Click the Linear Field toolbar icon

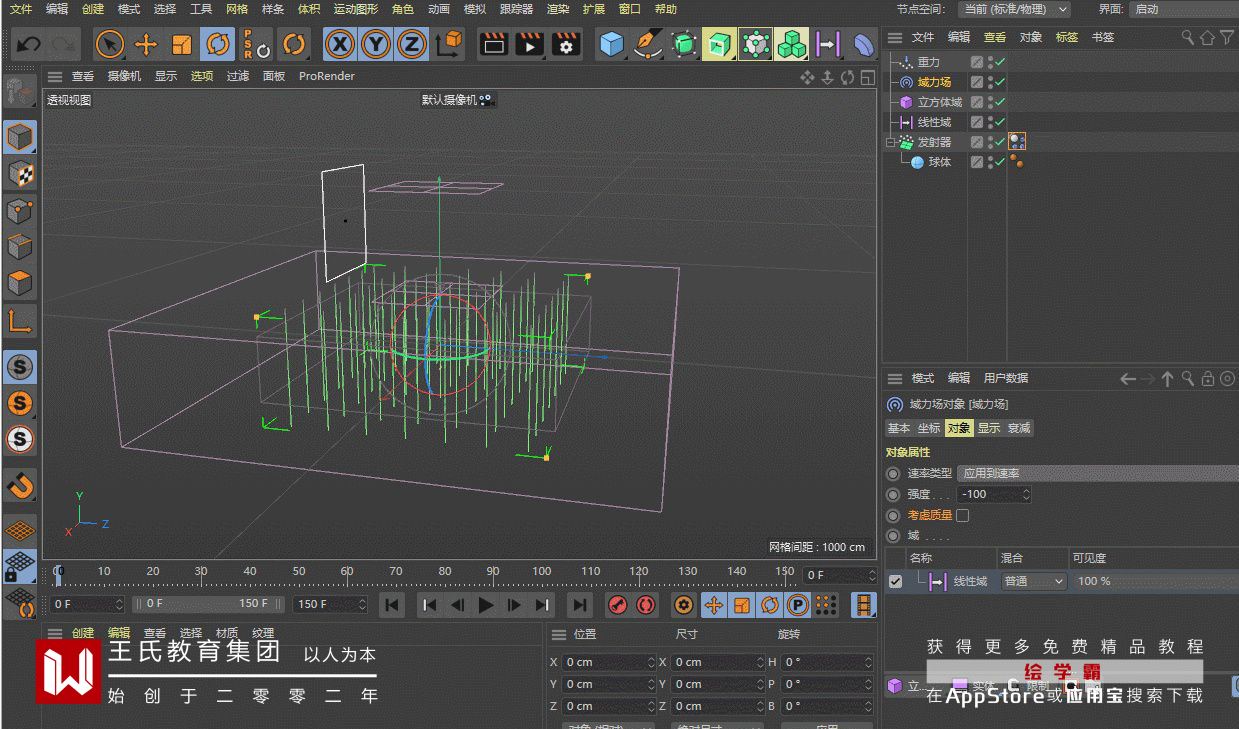pos(827,44)
